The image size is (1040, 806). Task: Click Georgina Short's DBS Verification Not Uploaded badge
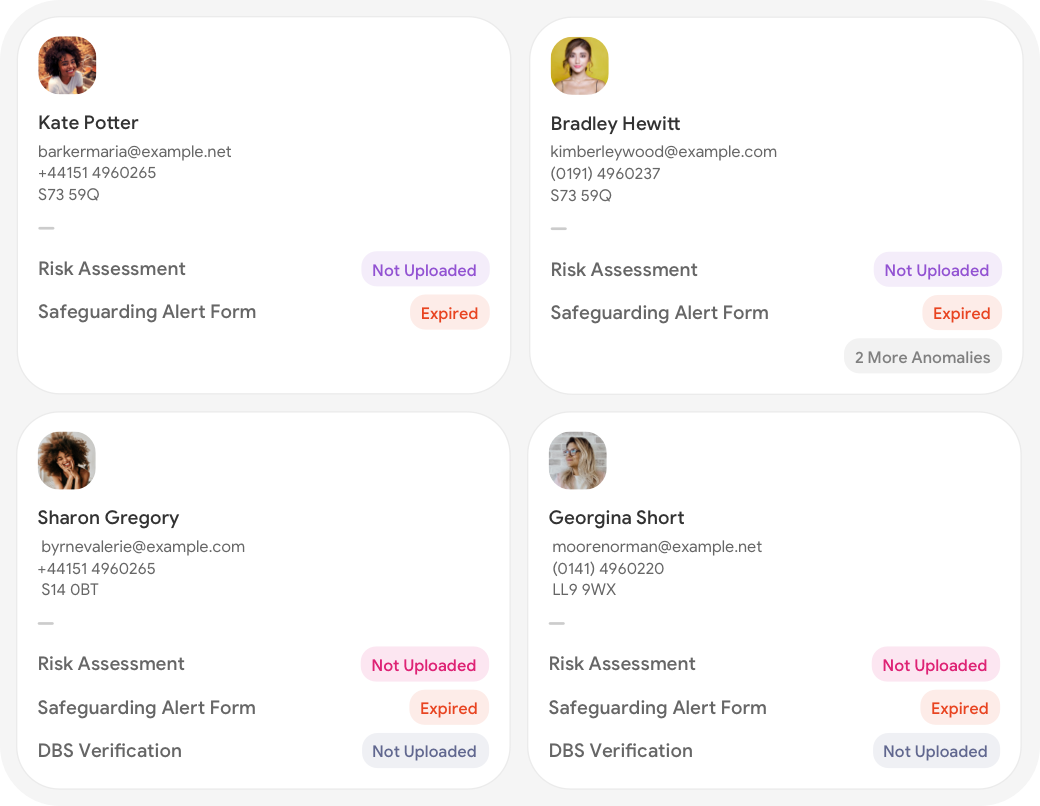tap(935, 751)
